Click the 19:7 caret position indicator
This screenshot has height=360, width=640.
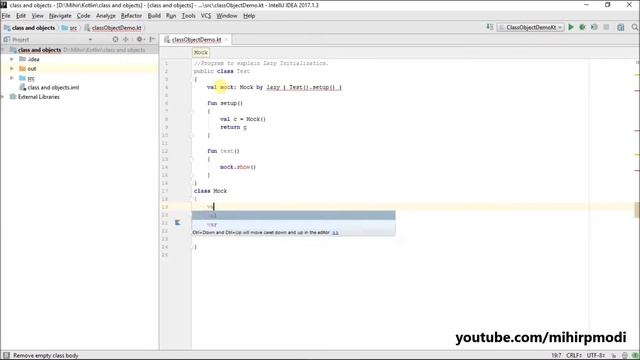(x=556, y=356)
